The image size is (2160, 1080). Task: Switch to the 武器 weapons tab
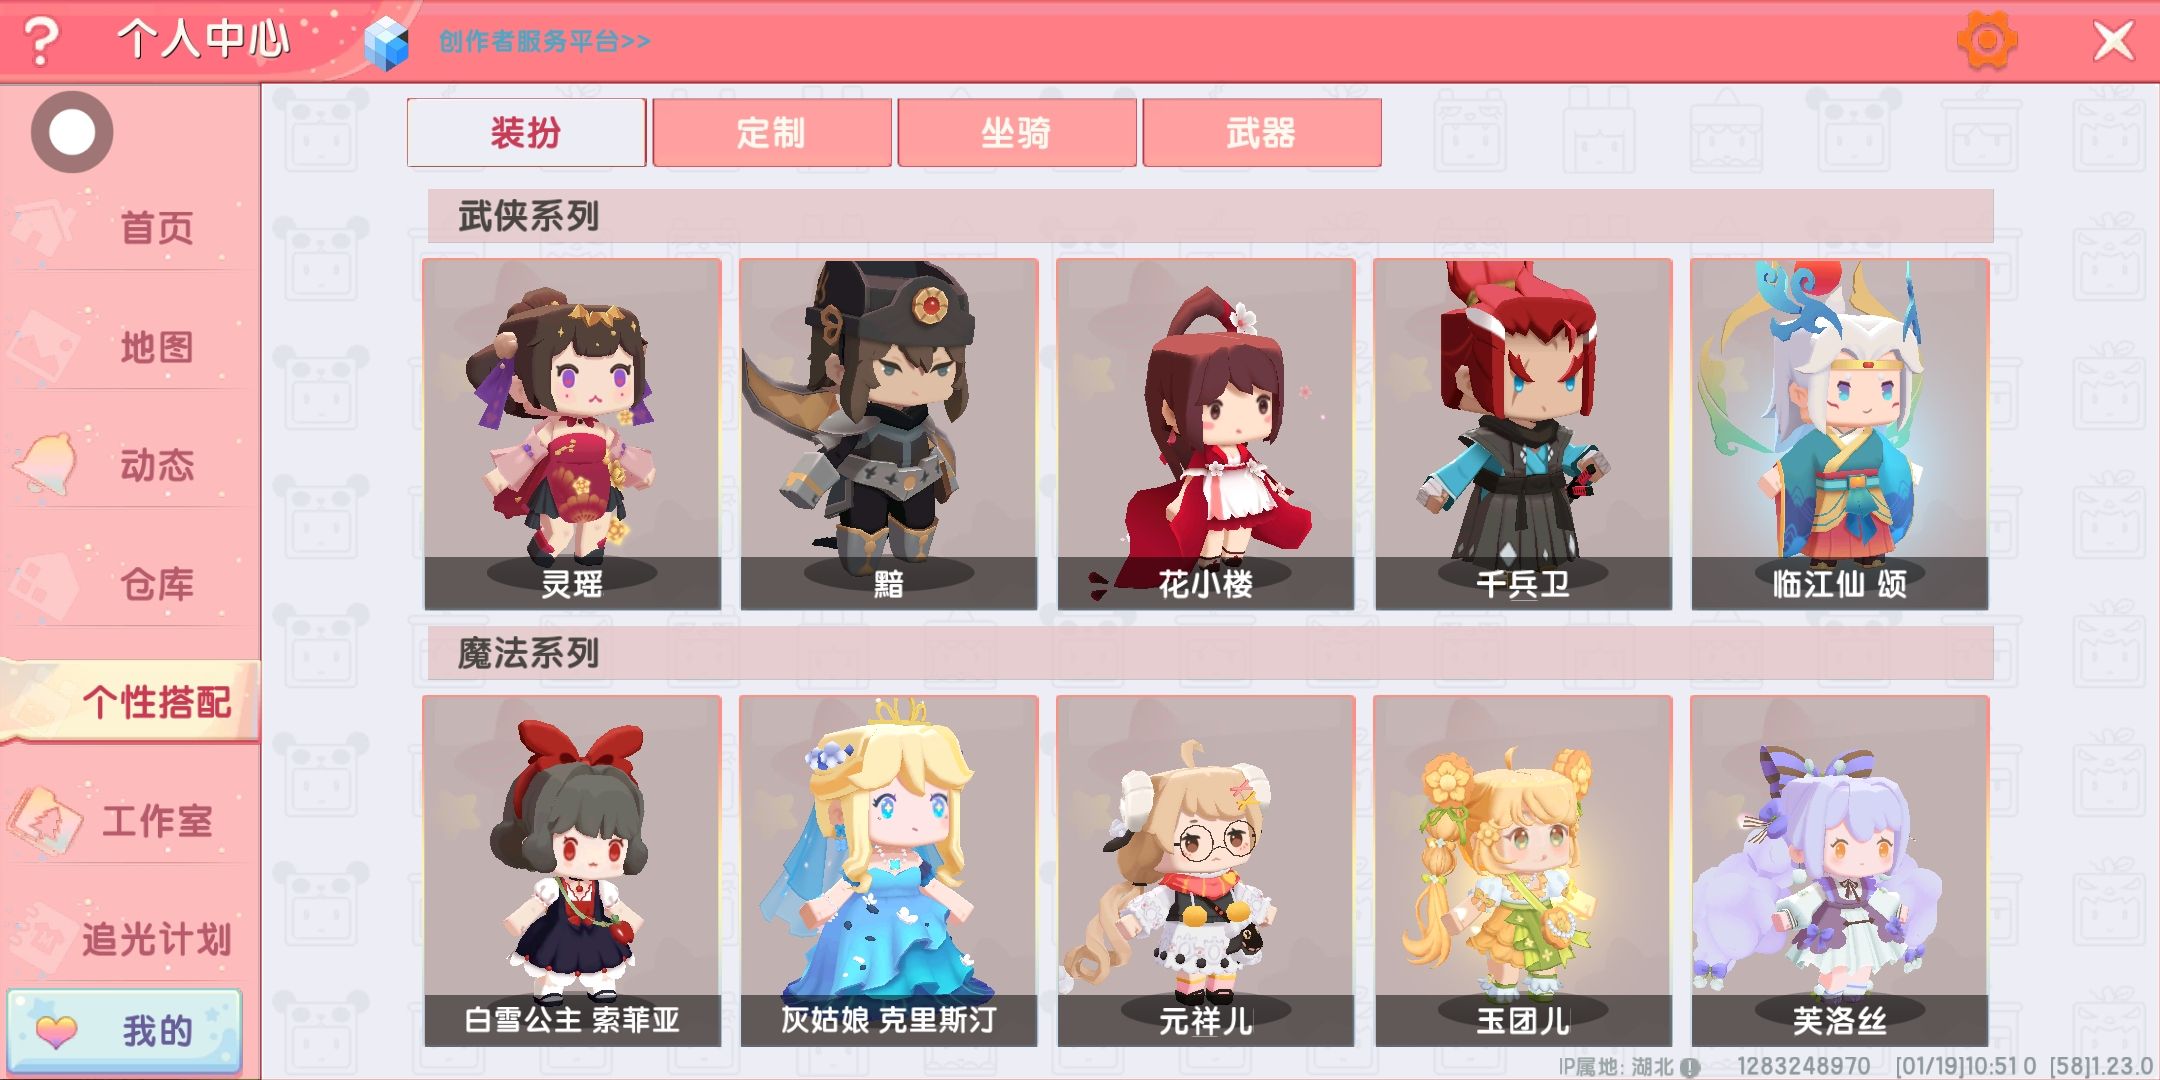[x=1262, y=133]
